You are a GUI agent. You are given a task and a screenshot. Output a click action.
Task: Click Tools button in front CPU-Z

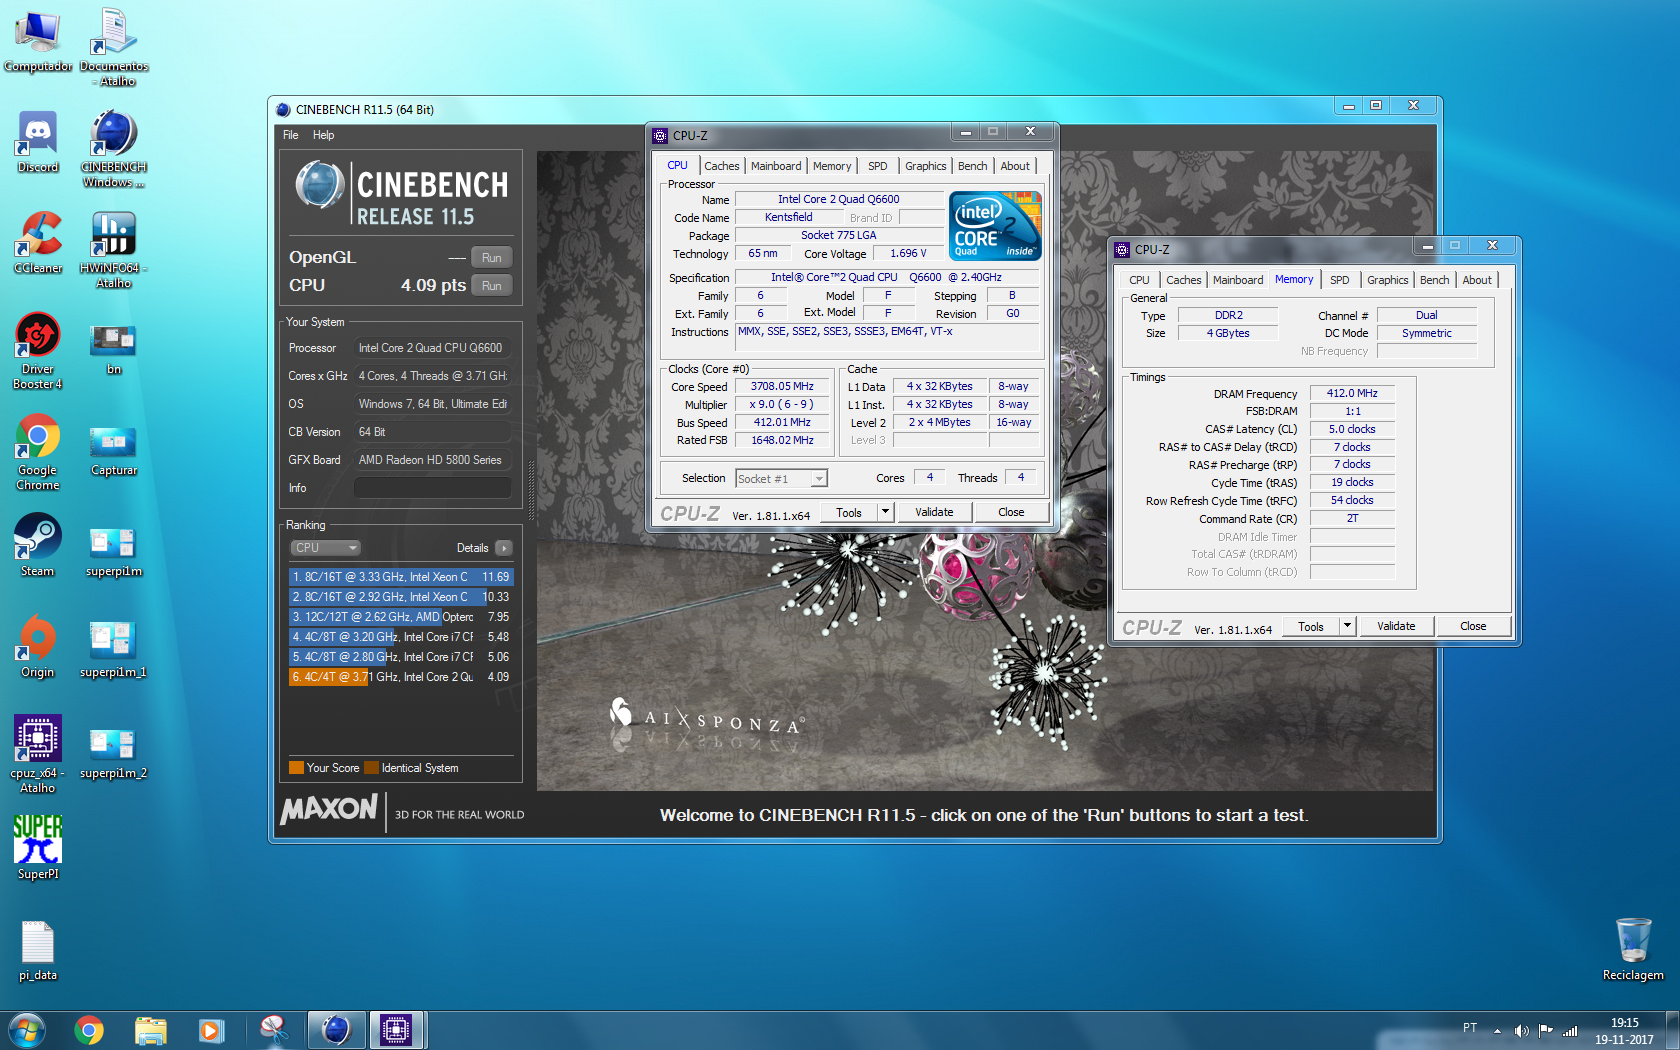click(849, 512)
